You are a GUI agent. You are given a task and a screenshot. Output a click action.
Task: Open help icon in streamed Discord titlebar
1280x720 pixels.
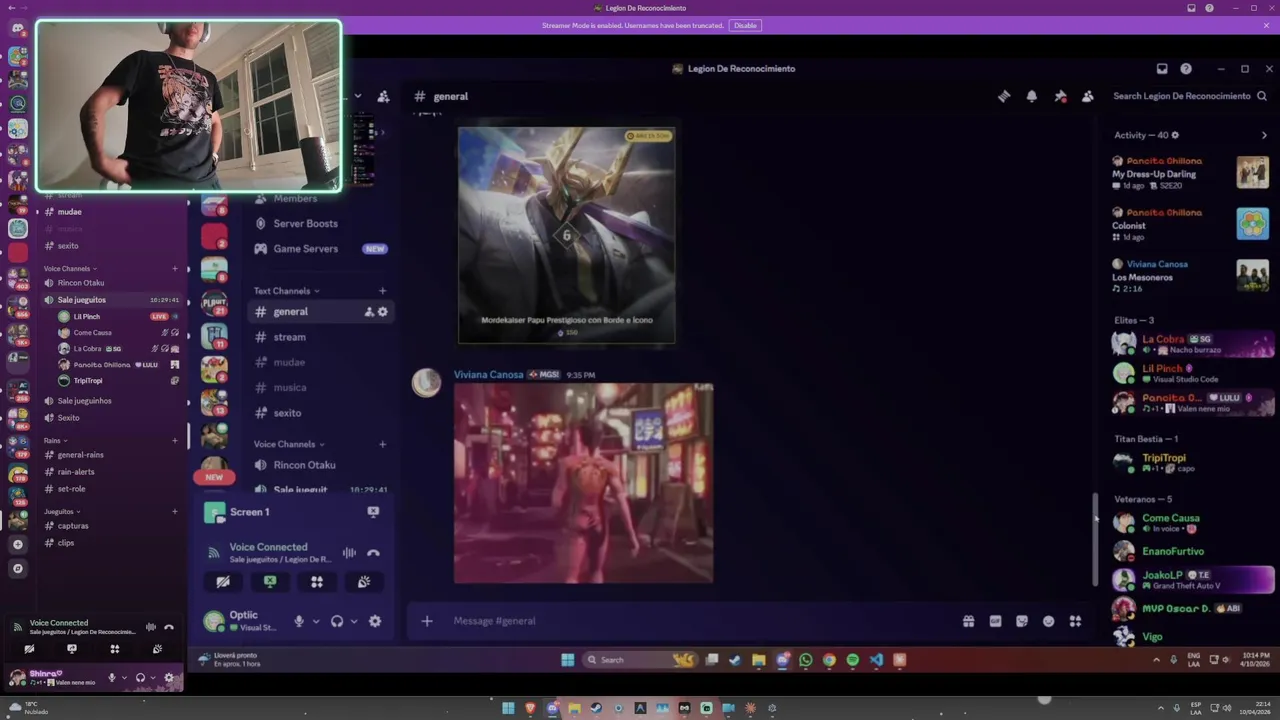pos(1186,69)
